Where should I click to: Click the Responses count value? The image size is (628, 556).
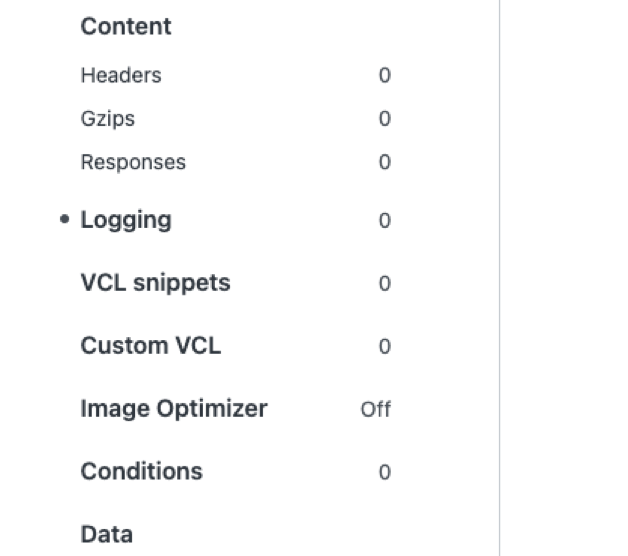384,163
